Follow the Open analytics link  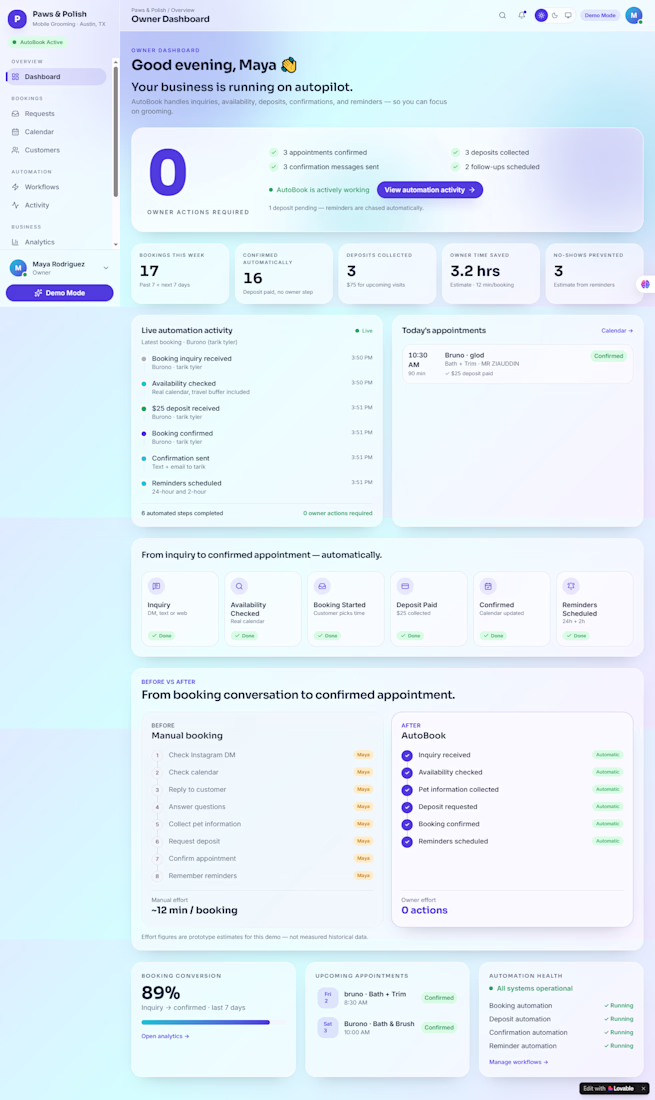[165, 1036]
